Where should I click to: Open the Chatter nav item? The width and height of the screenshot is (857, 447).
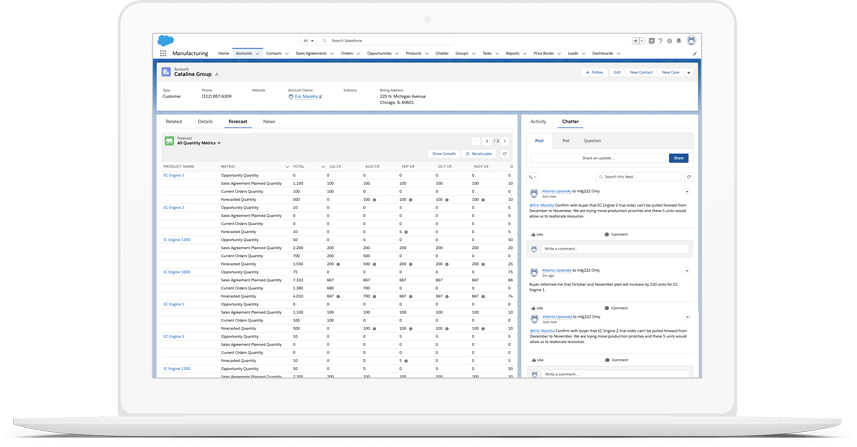pyautogui.click(x=442, y=54)
